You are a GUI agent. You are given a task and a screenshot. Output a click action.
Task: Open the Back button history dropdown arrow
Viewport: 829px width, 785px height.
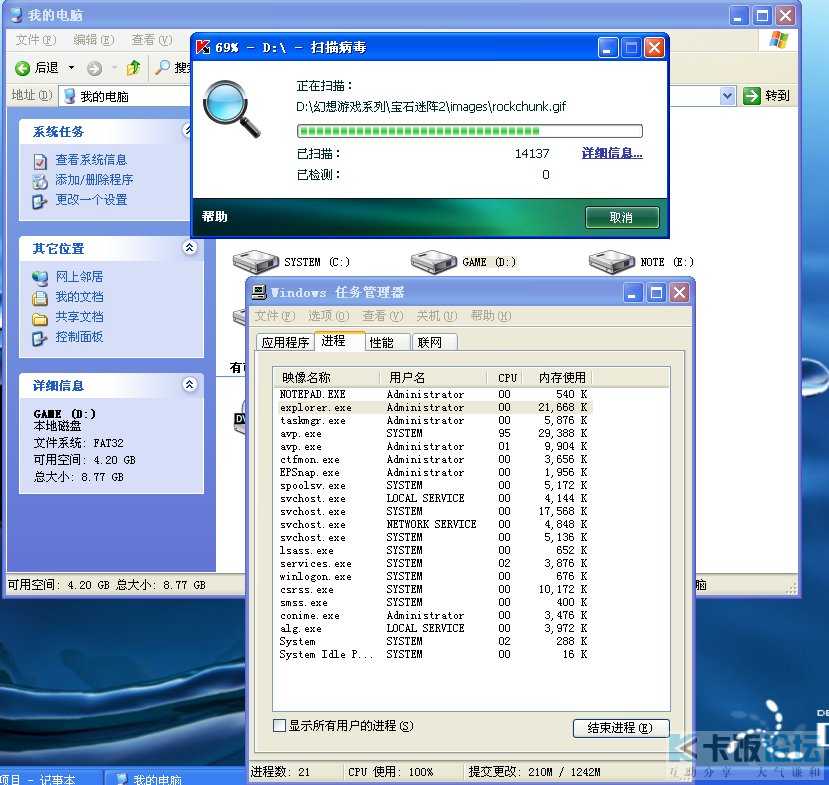click(x=71, y=68)
